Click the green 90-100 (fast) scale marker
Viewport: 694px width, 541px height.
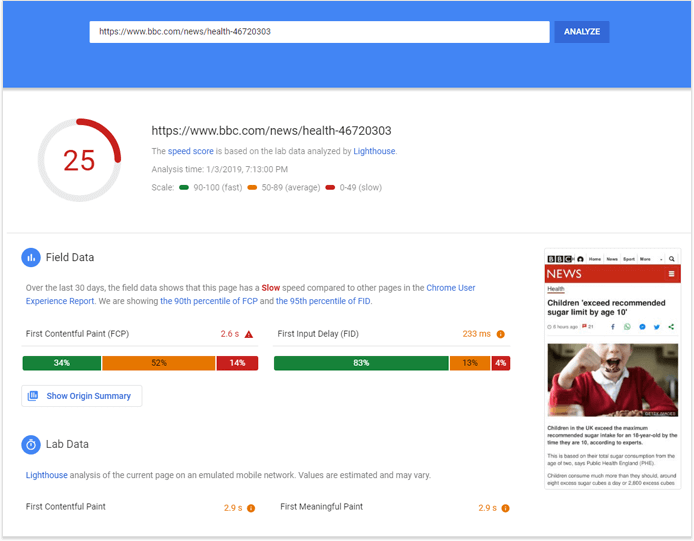coord(184,188)
